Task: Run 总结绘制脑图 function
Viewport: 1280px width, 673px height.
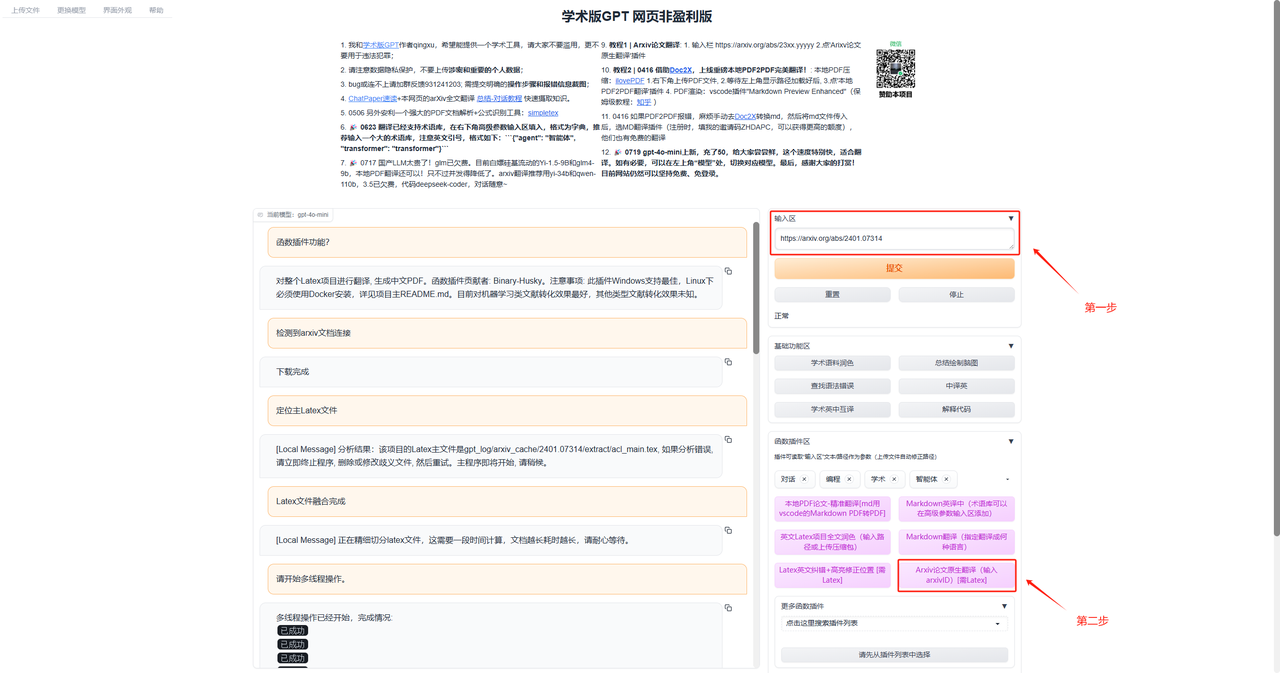Action: [956, 363]
